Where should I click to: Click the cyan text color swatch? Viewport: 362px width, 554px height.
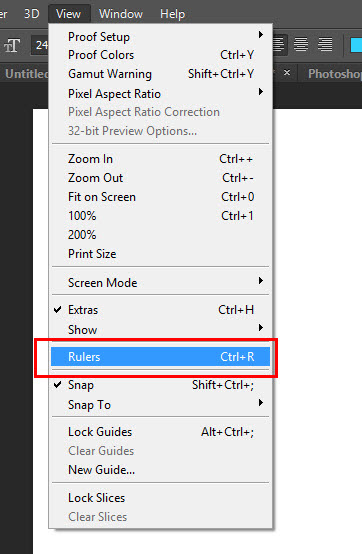[x=356, y=45]
